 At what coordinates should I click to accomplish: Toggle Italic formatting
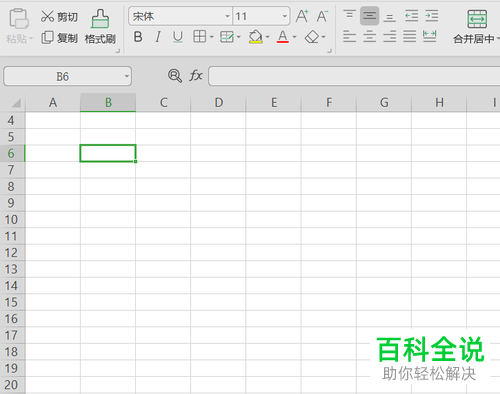[158, 37]
